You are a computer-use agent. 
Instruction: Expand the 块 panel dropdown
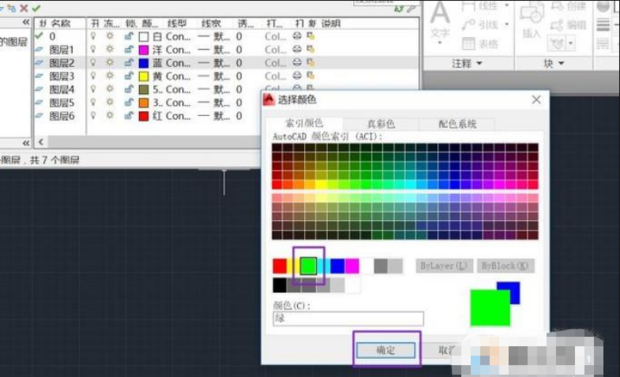click(x=554, y=63)
